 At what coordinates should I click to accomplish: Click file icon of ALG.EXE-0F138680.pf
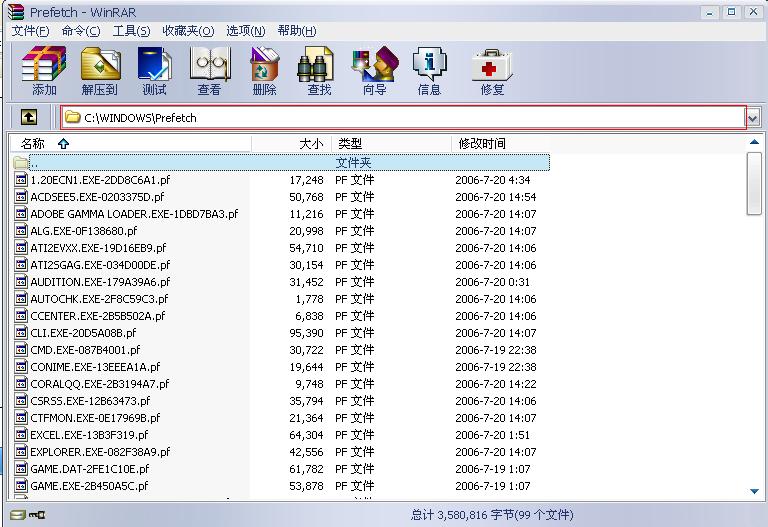point(21,231)
